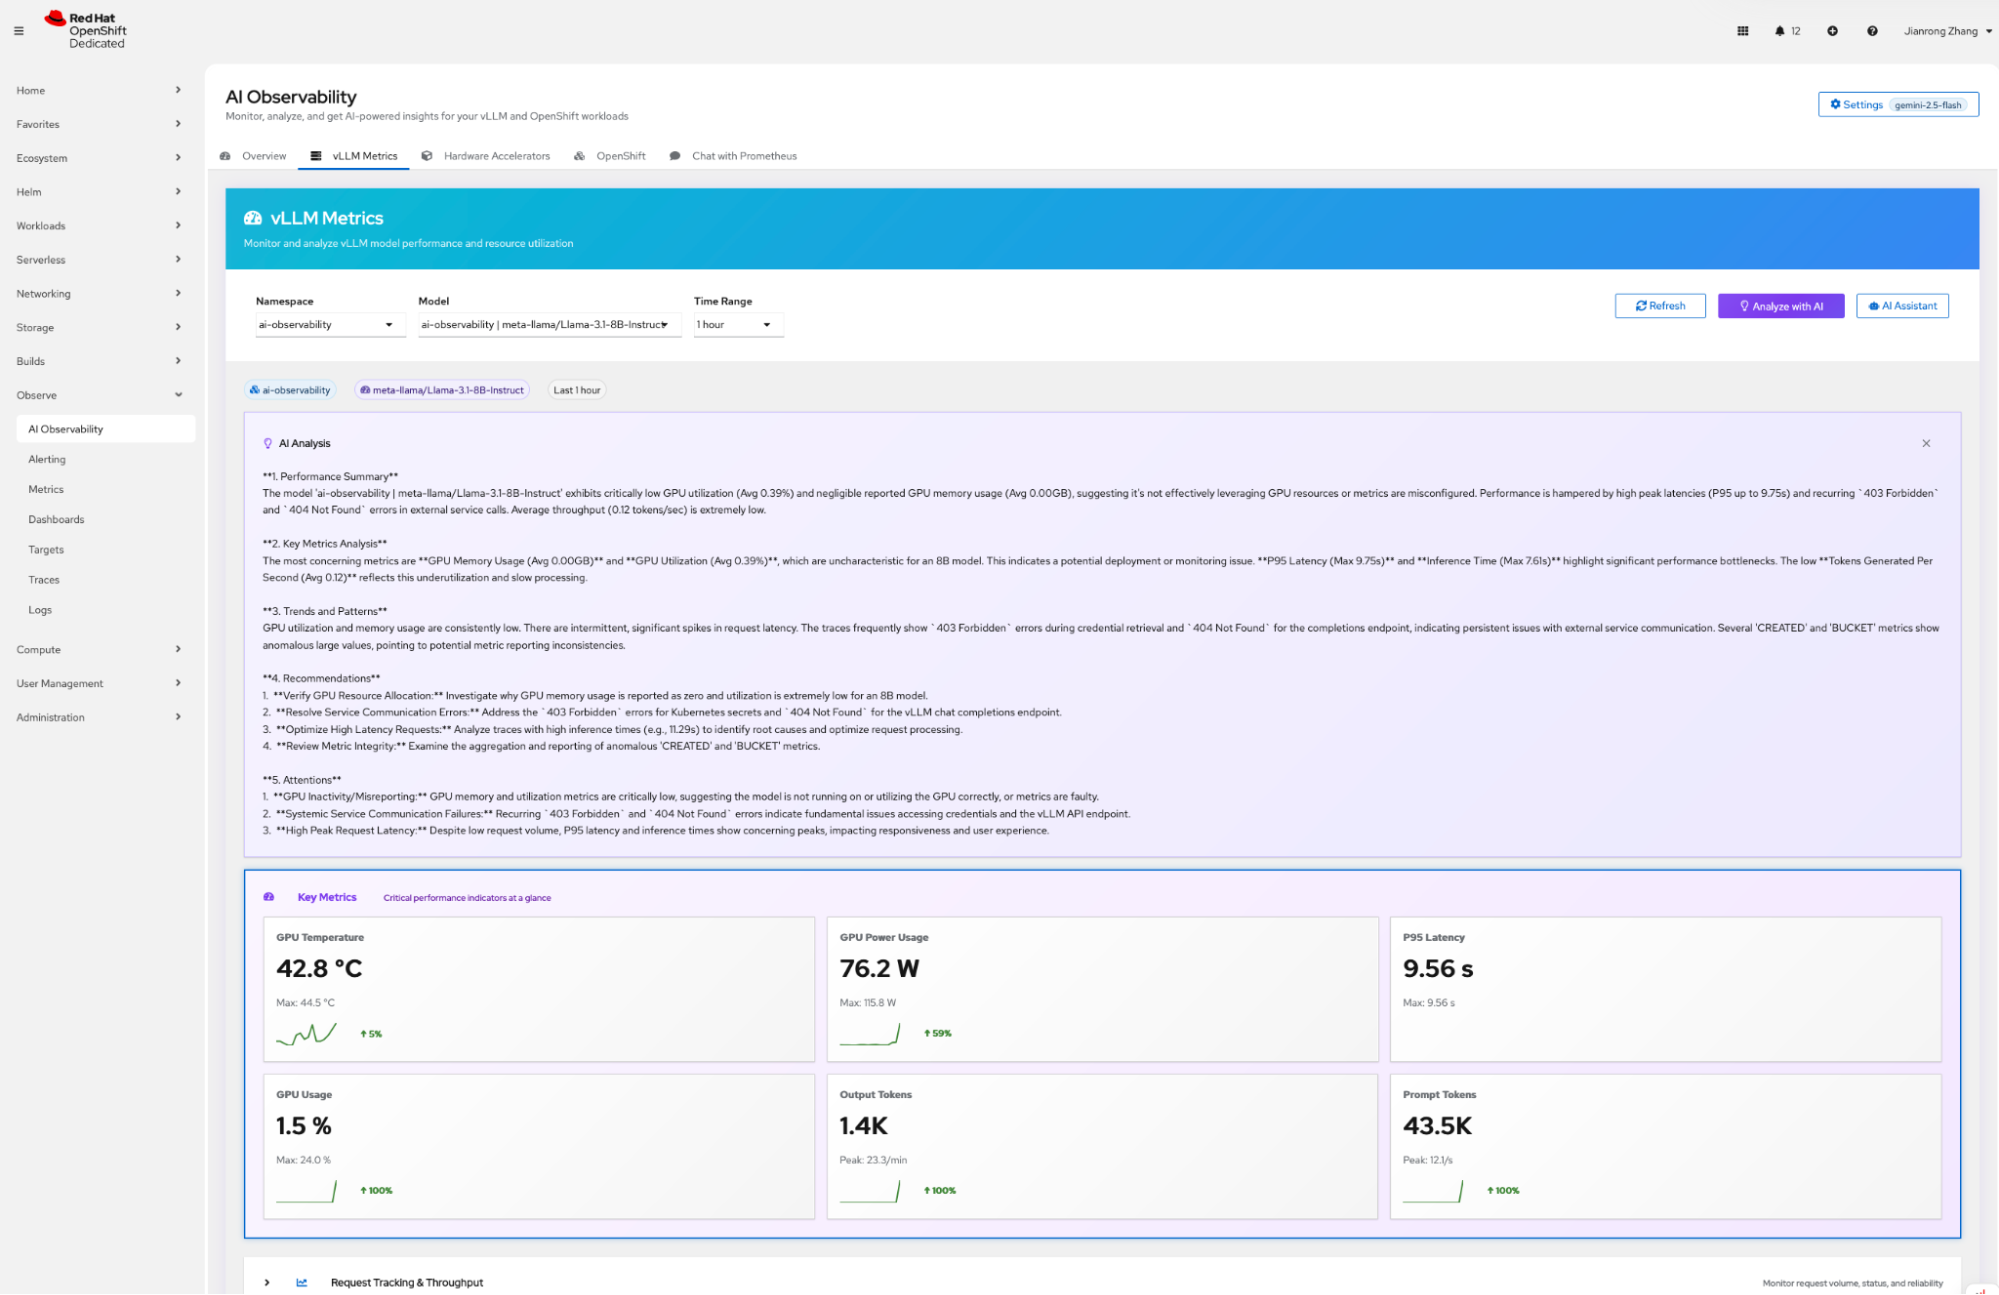The width and height of the screenshot is (1999, 1295).
Task: Click the Analyze with AI button
Action: [x=1780, y=305]
